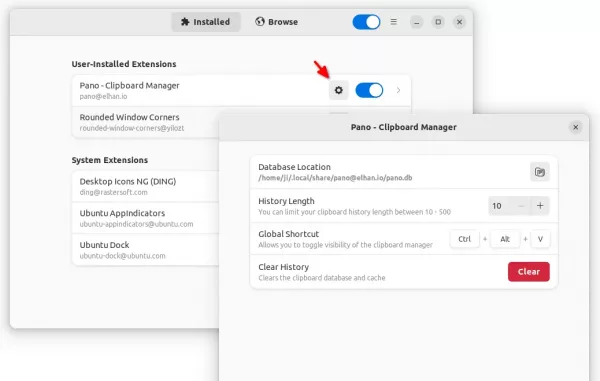Viewport: 600px width, 381px height.
Task: Open the hamburger menu in Extensions window
Action: tap(393, 22)
